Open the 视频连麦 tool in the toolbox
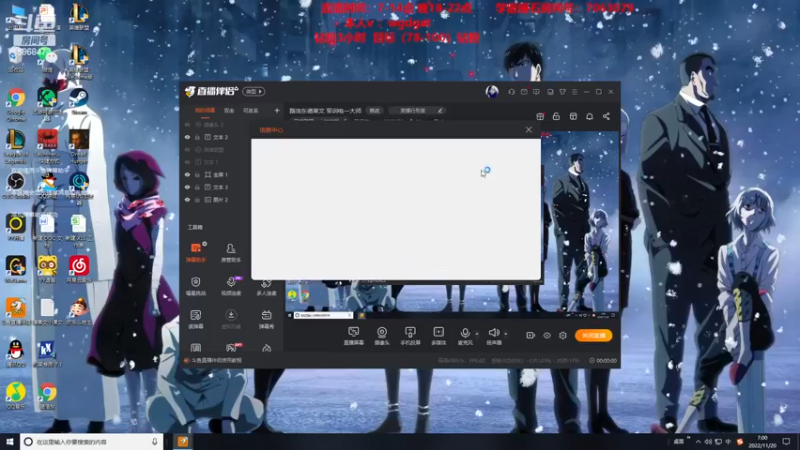This screenshot has width=800, height=450. (231, 286)
